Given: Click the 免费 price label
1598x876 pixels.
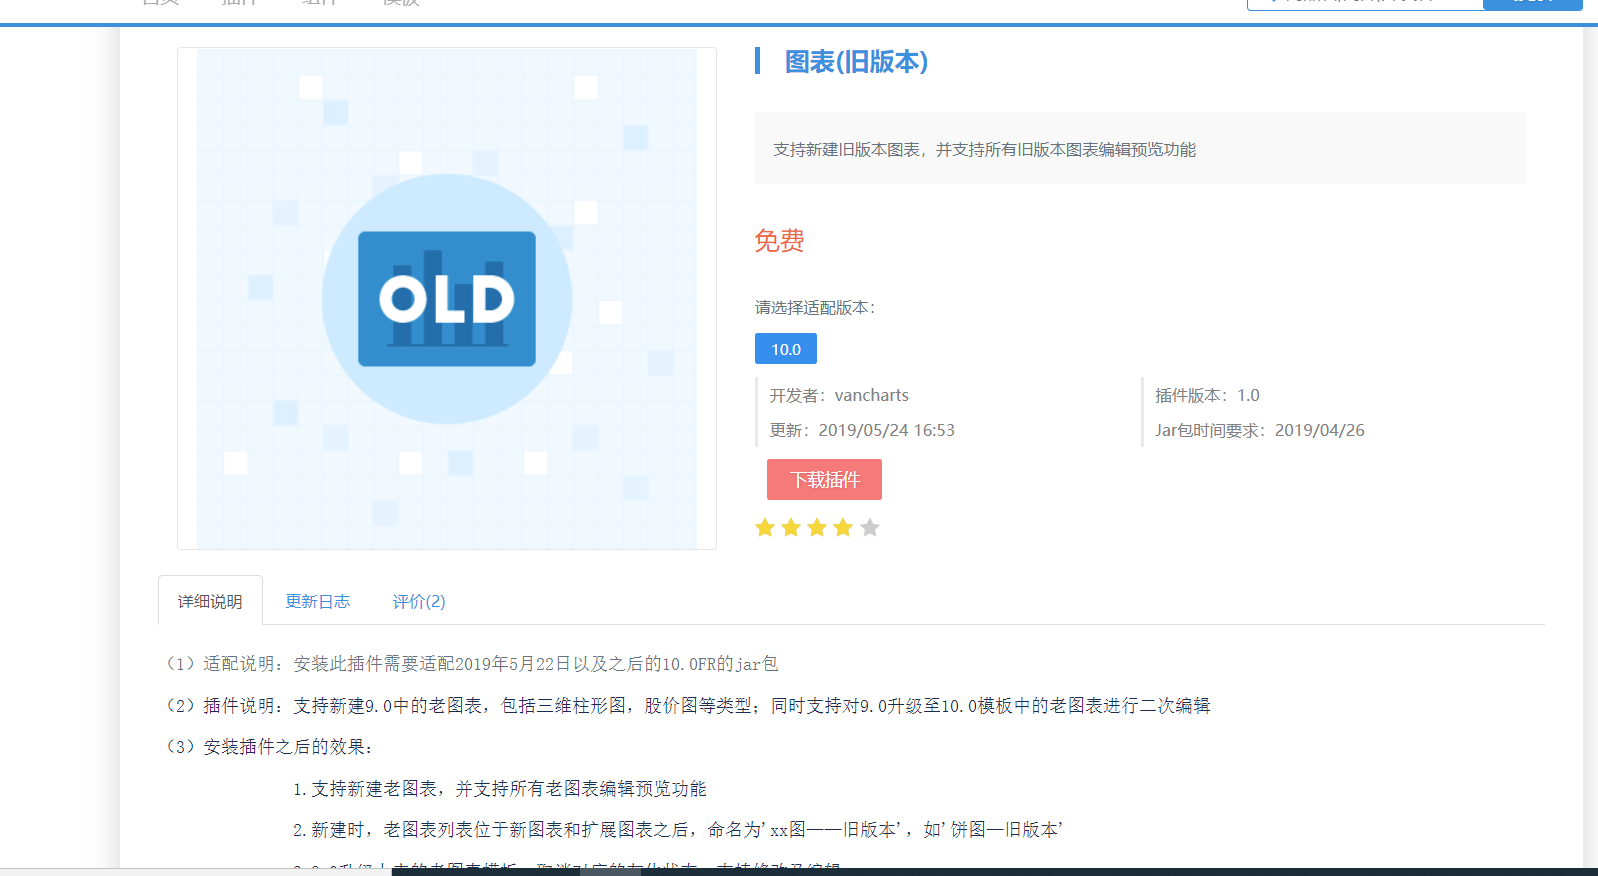Looking at the screenshot, I should [779, 241].
